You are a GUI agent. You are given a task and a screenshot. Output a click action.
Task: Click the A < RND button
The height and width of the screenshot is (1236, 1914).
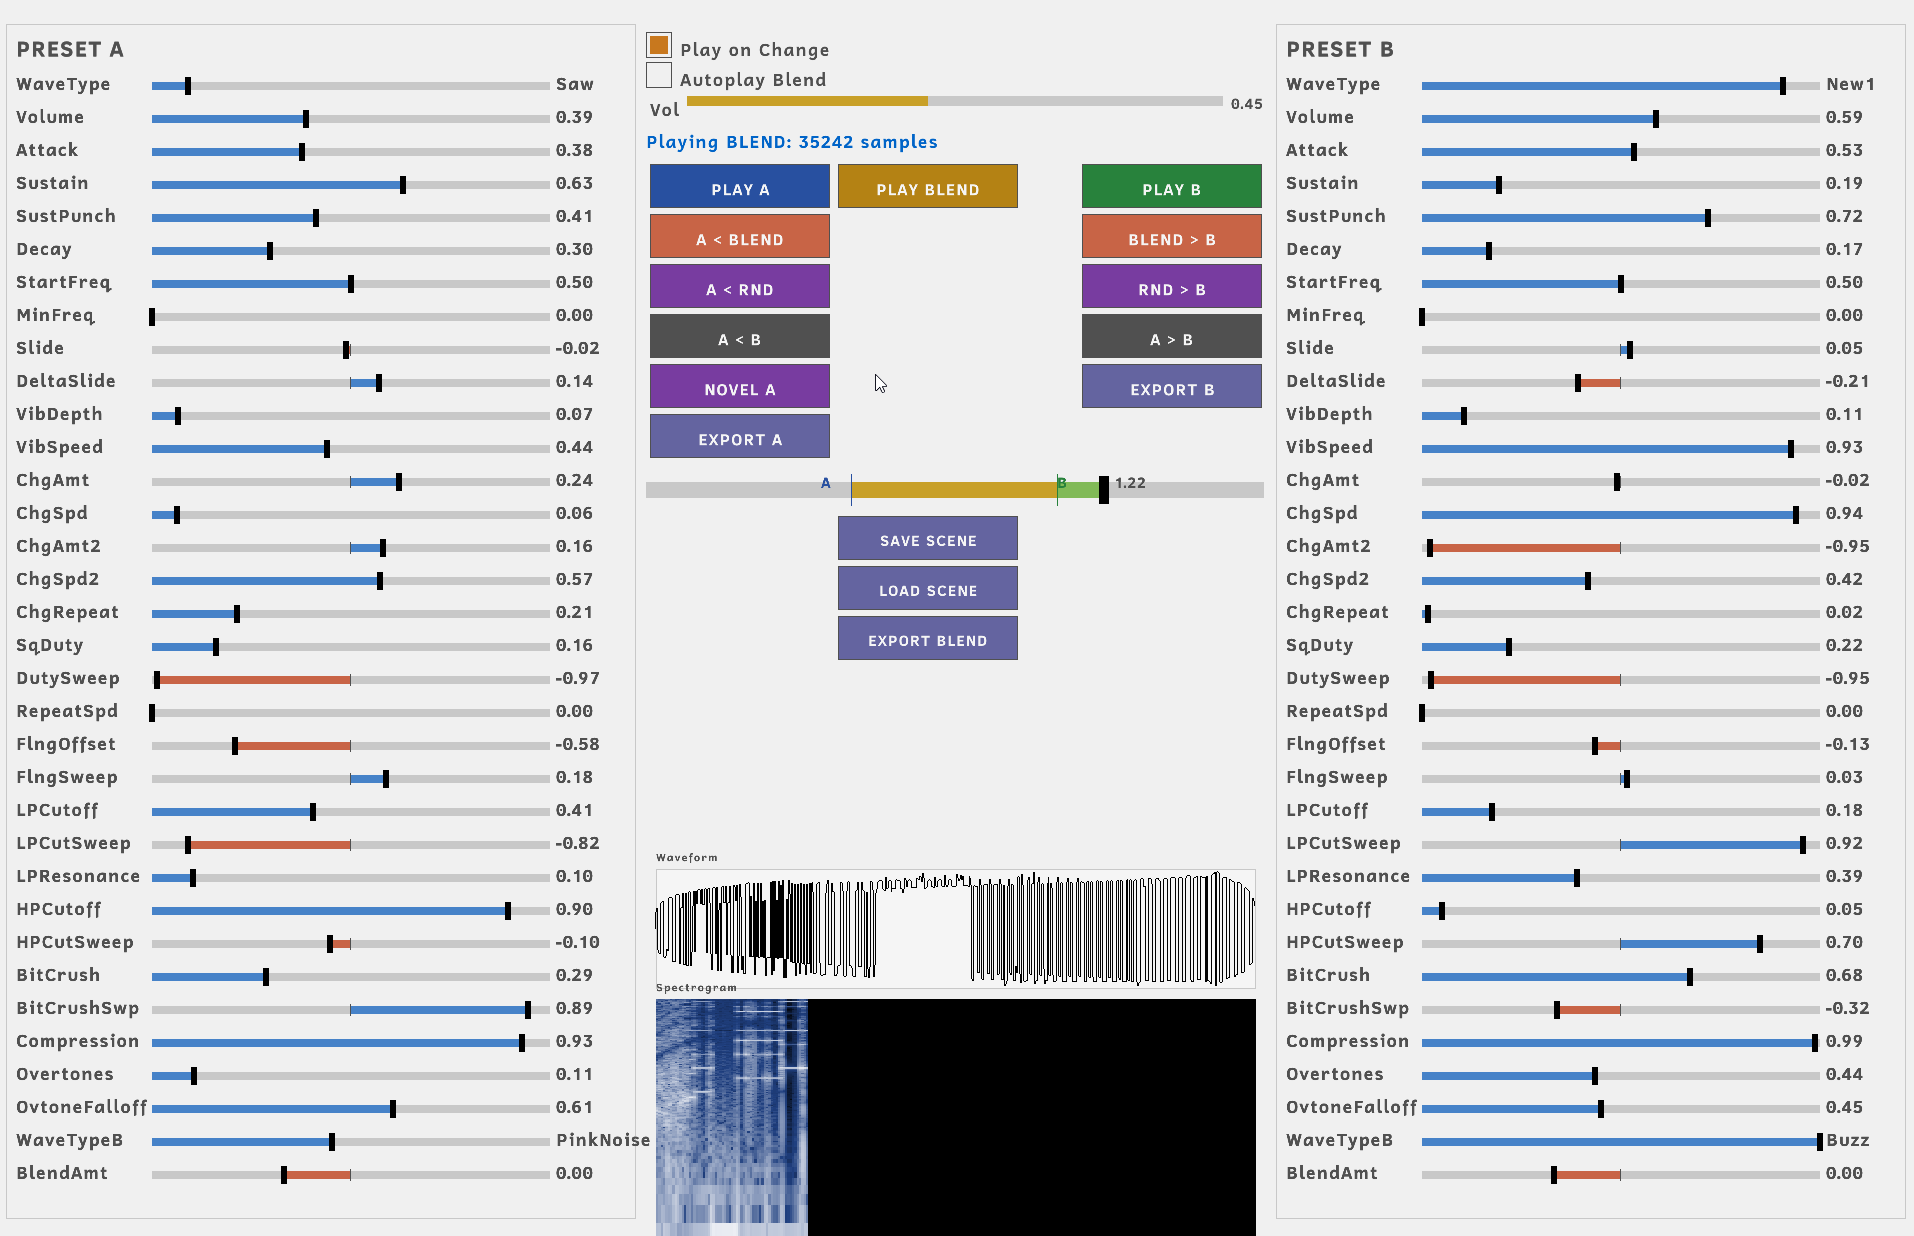click(x=740, y=287)
